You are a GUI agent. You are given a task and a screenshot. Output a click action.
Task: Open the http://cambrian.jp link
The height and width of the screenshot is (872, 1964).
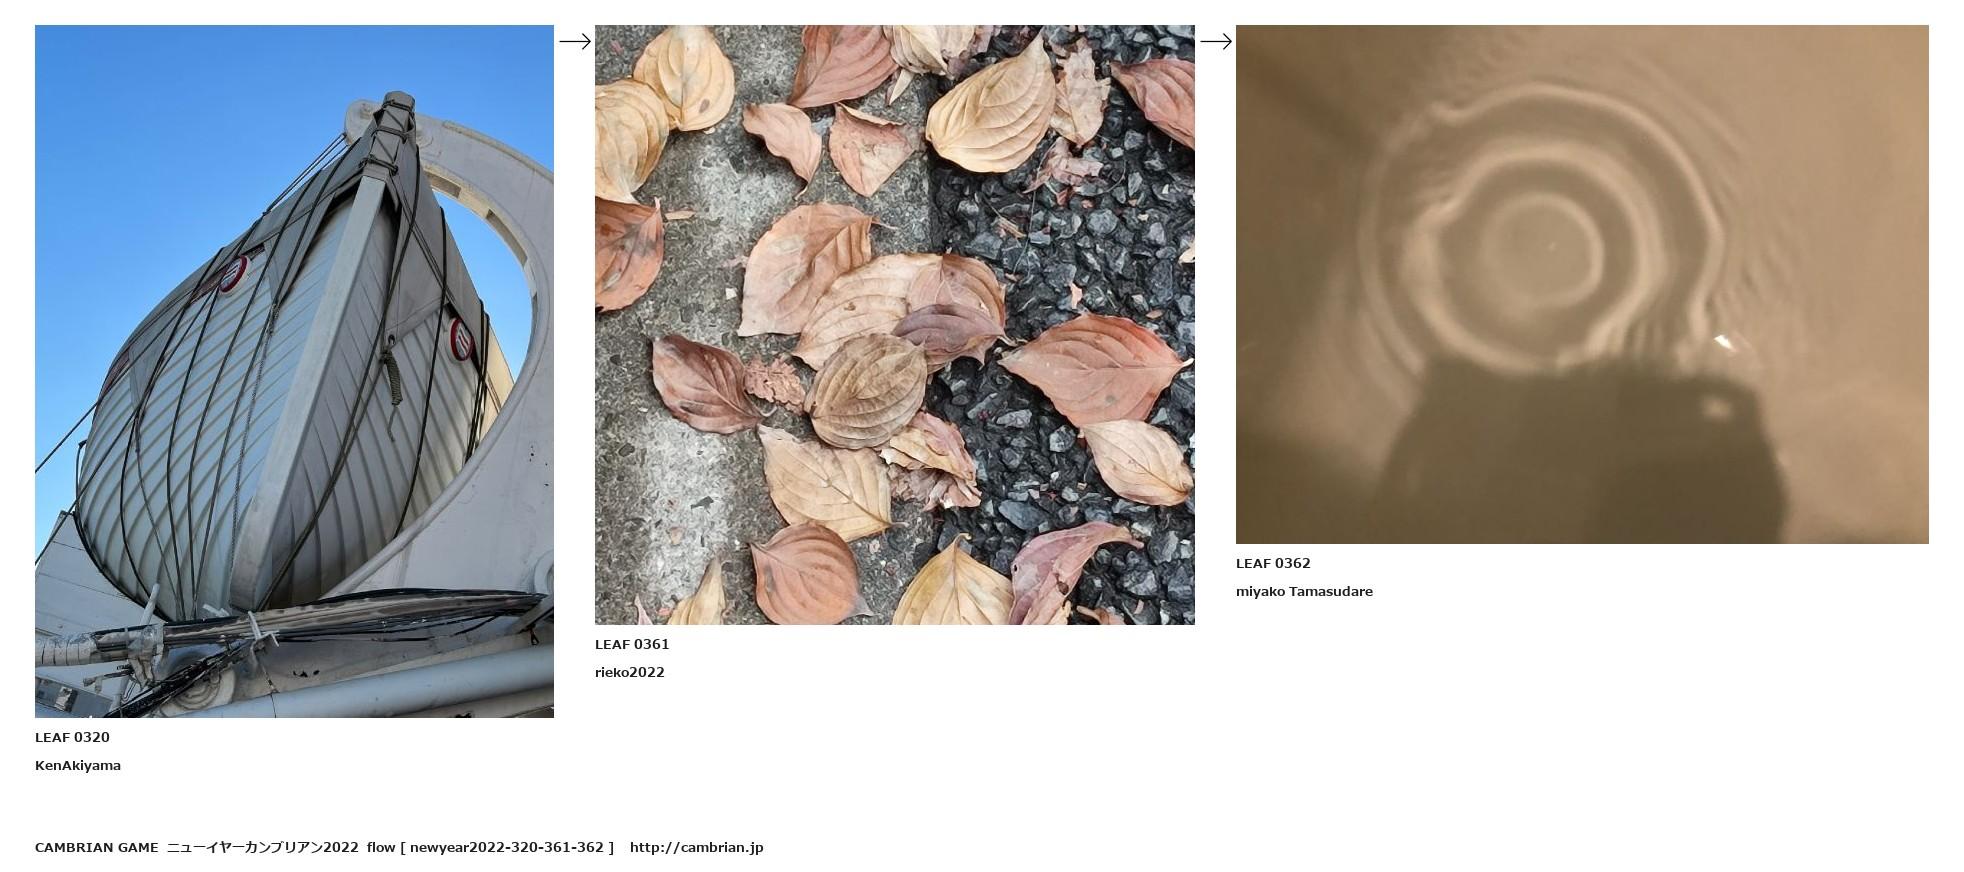coord(696,847)
